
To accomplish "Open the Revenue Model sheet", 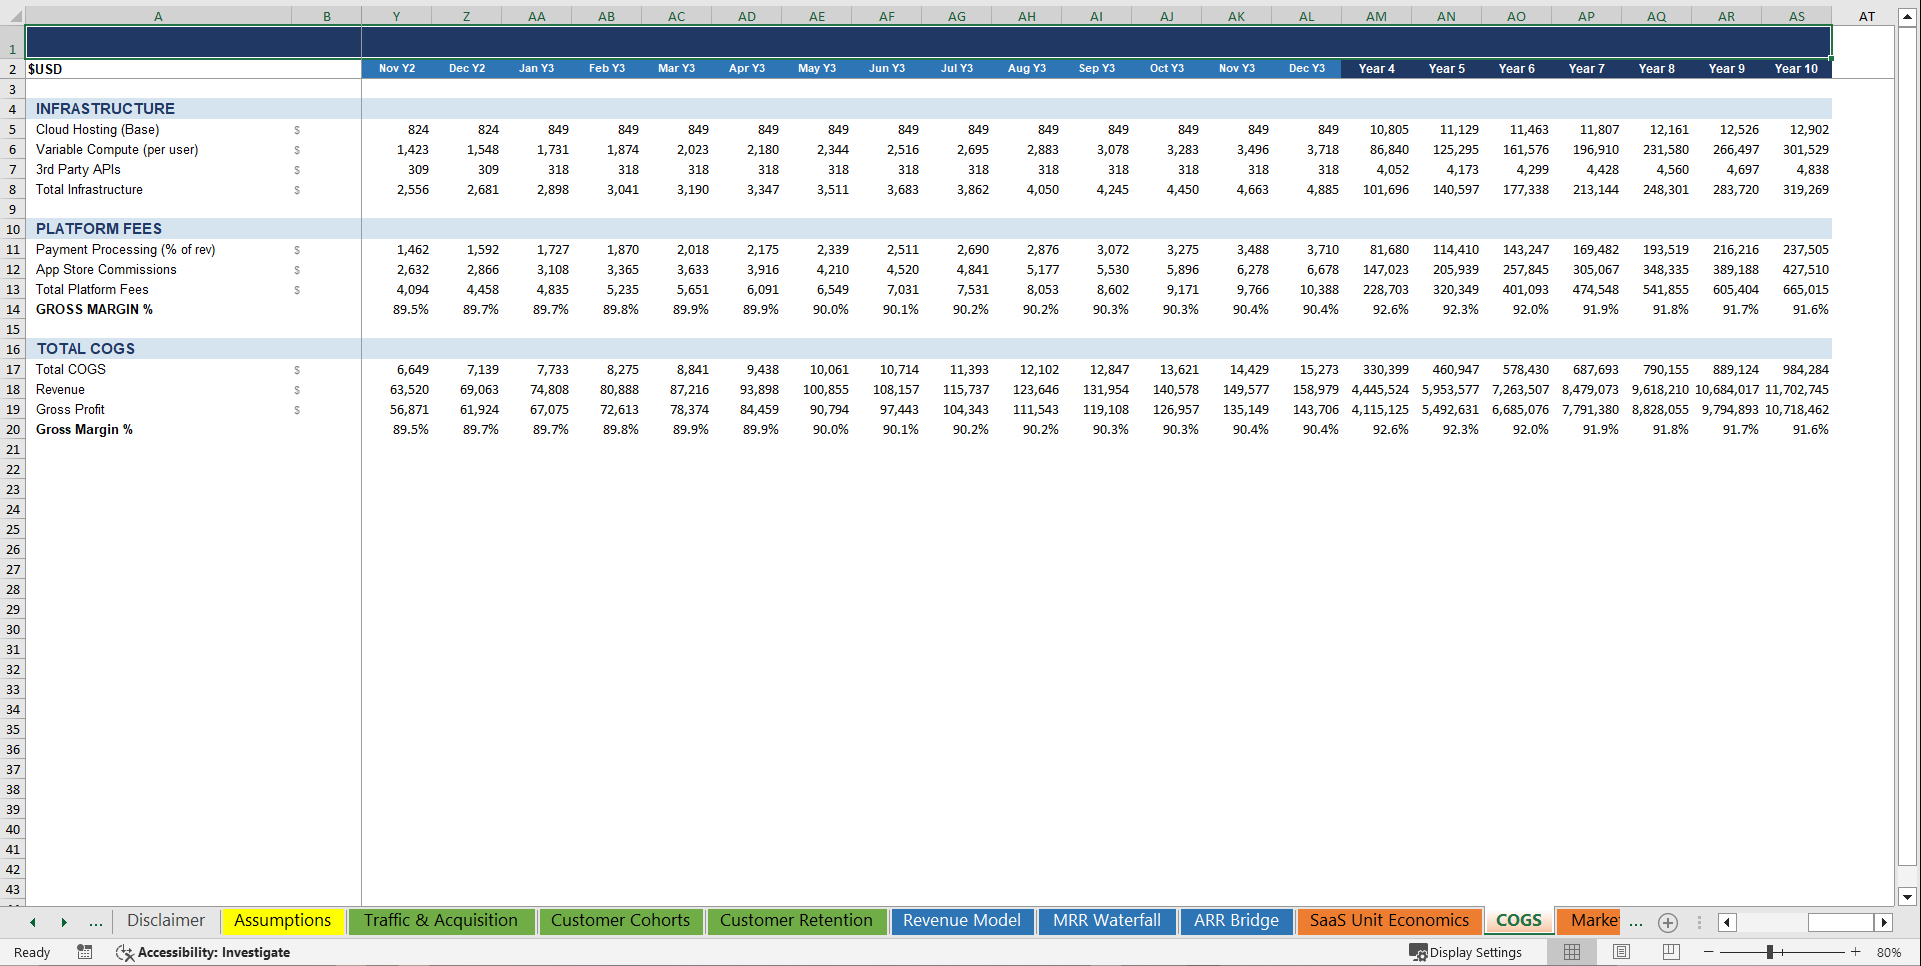I will pos(962,921).
